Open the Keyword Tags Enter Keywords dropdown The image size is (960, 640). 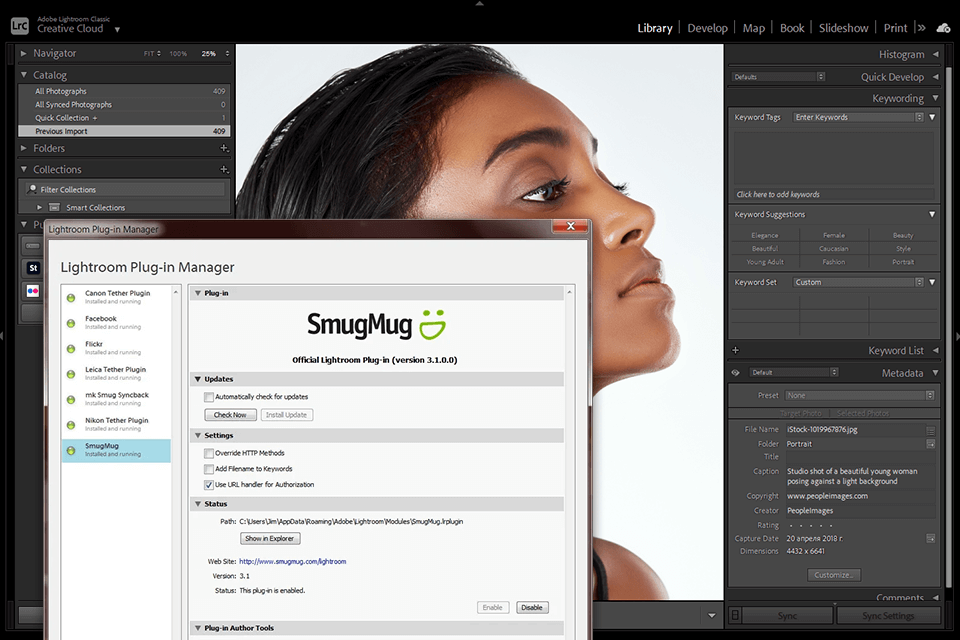pos(858,117)
